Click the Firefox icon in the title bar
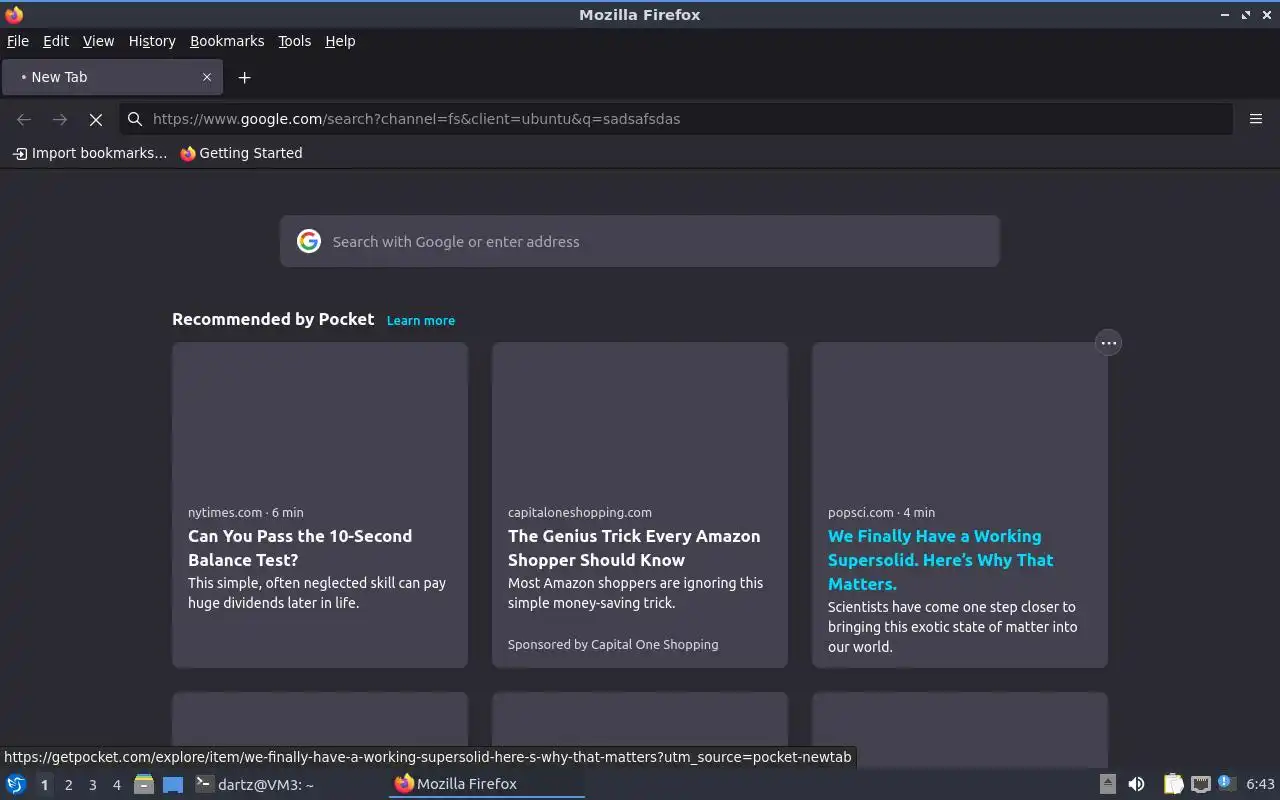 pos(14,14)
